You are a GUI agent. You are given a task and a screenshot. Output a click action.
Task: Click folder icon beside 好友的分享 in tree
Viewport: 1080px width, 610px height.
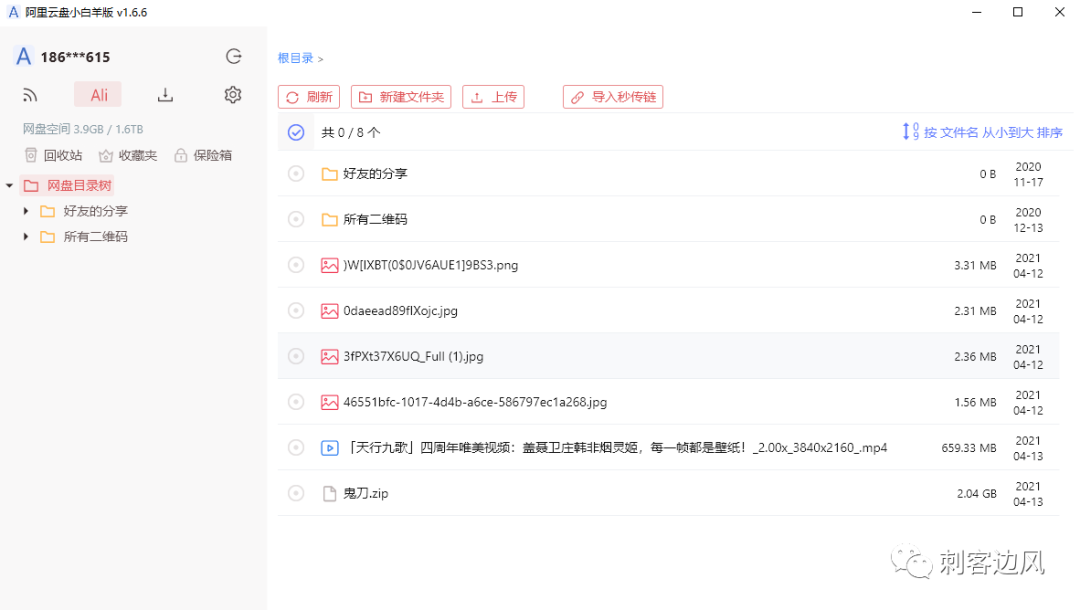(48, 211)
